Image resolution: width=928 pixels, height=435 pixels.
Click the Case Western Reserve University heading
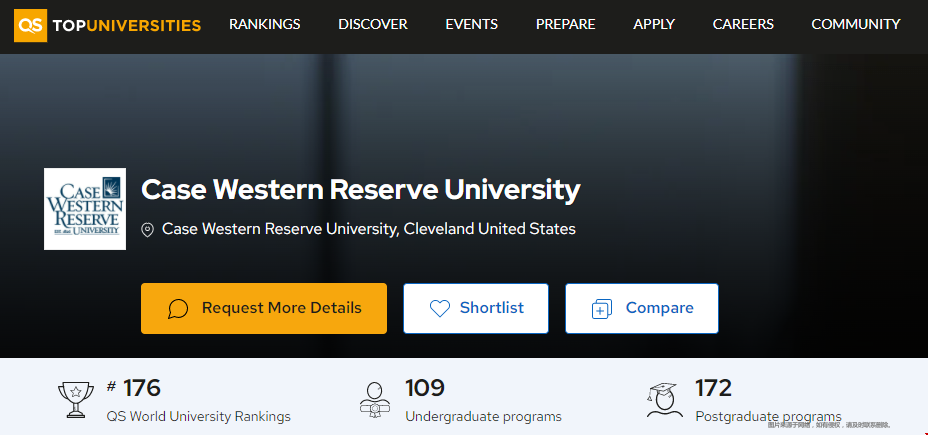pyautogui.click(x=360, y=190)
